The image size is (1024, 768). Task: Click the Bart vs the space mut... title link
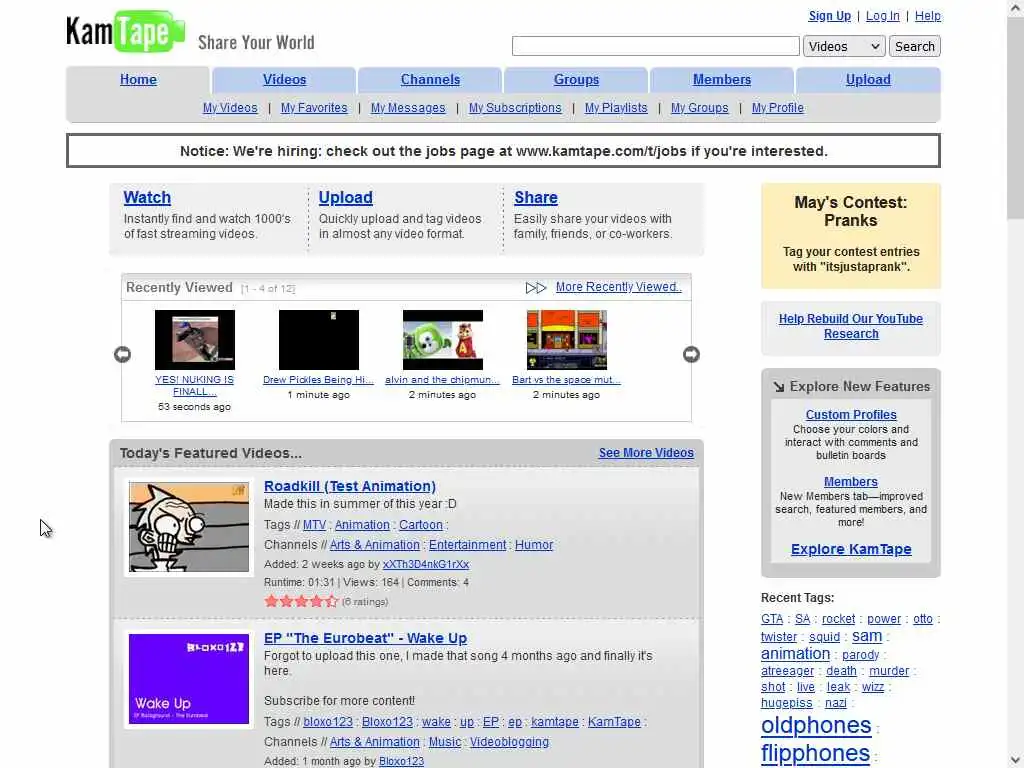click(x=566, y=379)
